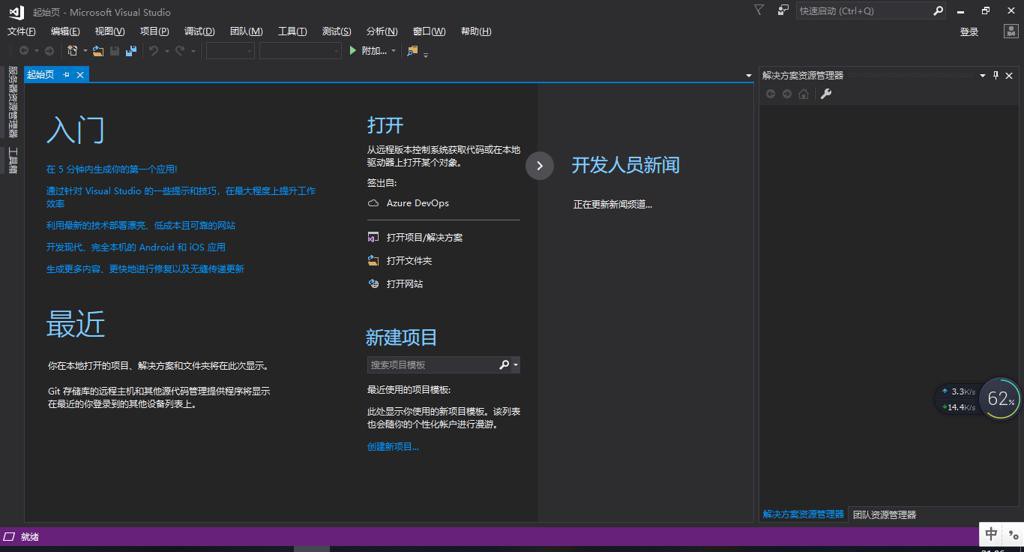Open the 分析(N) menu
Screen dimensions: 1024x552
[382, 31]
